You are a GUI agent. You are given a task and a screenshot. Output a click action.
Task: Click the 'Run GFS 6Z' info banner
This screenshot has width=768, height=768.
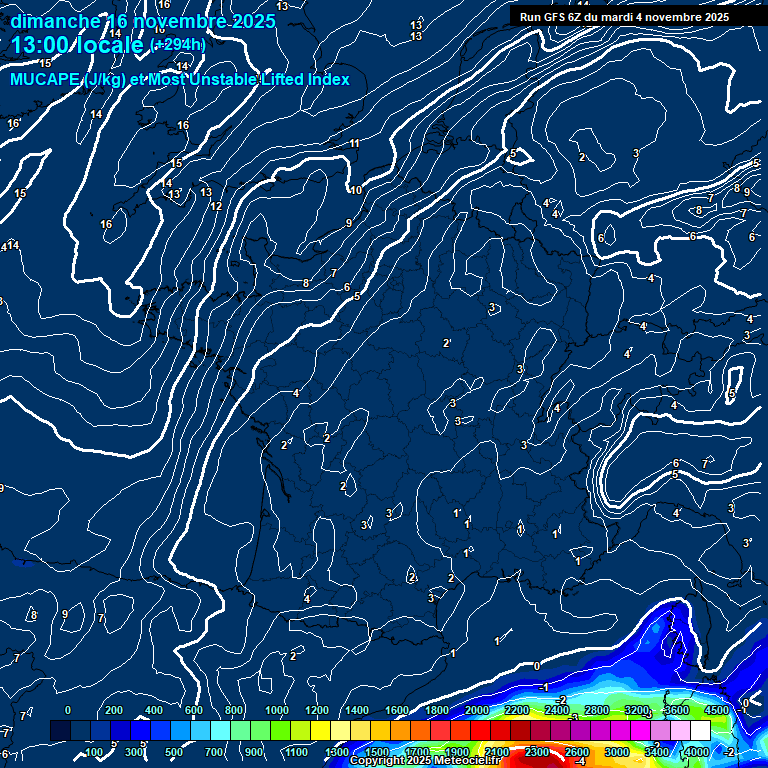click(x=624, y=17)
